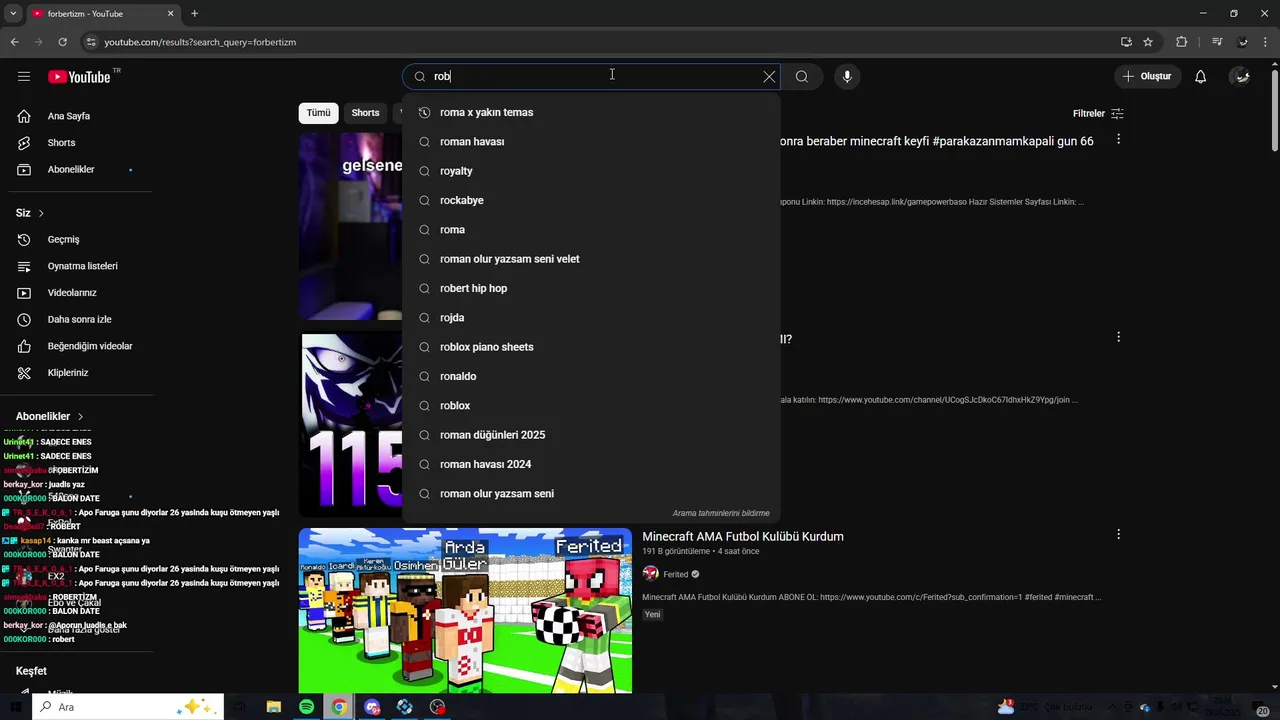Viewport: 1280px width, 720px height.
Task: Choose suggestion 'rockabye'
Action: click(591, 200)
